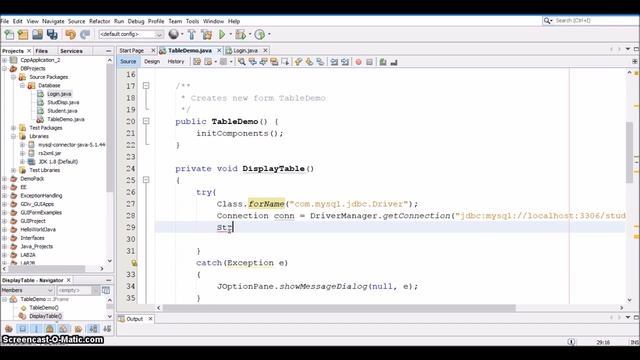Click the Stop Macro Recording icon
This screenshot has width=640, height=360.
369,62
